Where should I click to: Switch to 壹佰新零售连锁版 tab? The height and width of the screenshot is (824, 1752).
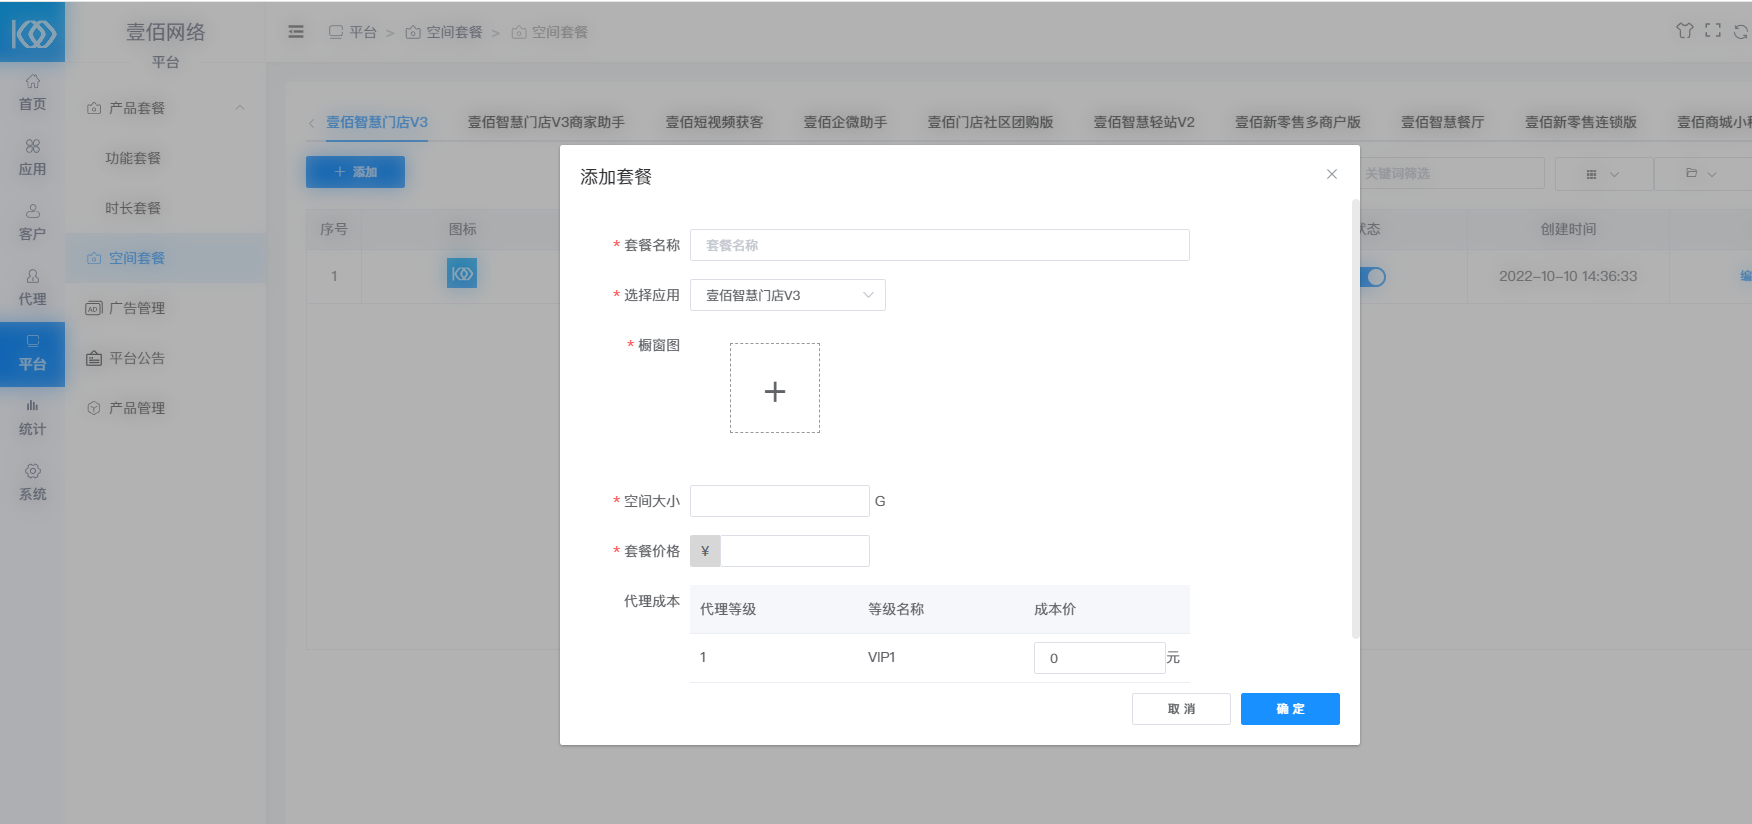click(1581, 122)
